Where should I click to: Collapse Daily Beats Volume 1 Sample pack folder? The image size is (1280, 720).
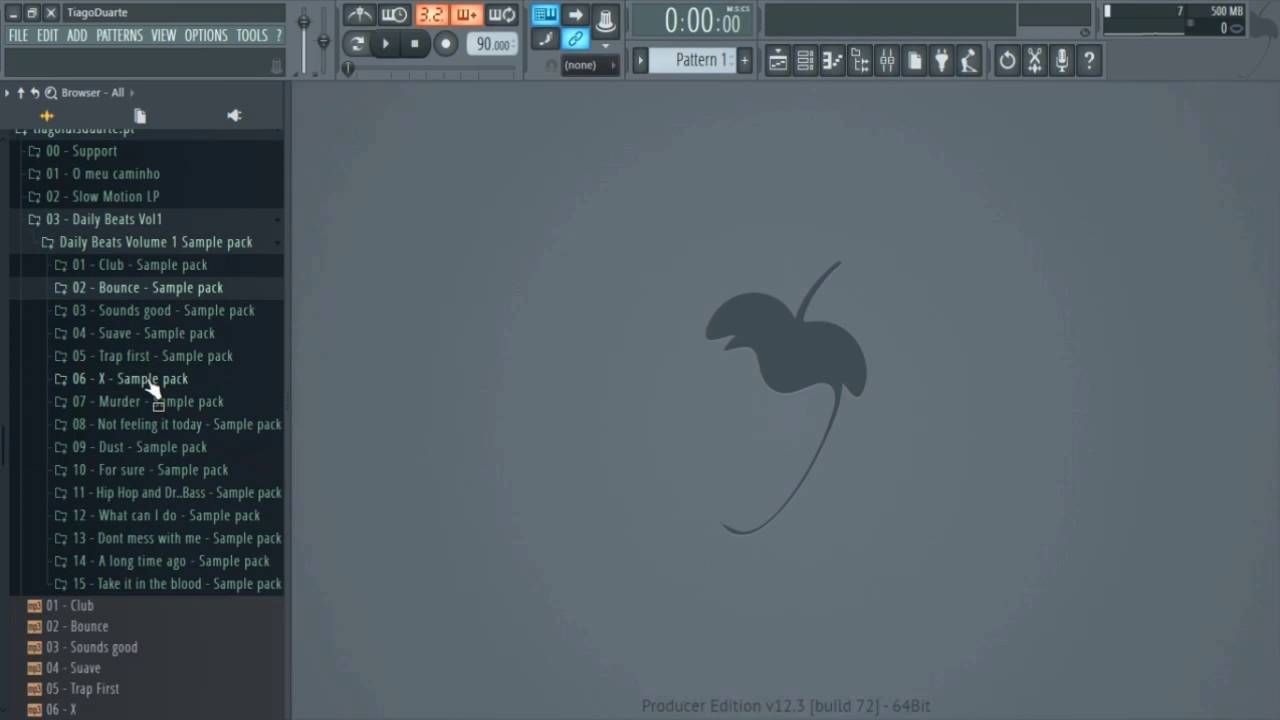click(x=146, y=242)
